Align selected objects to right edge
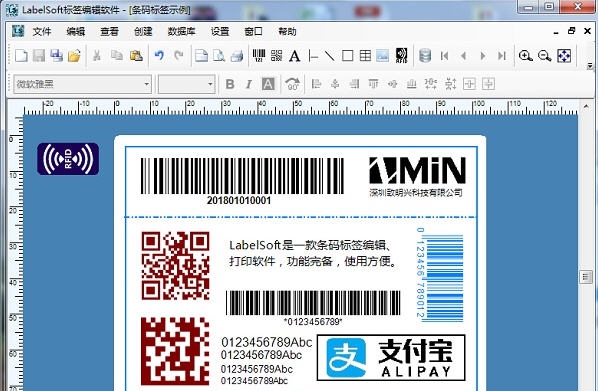The height and width of the screenshot is (391, 598). (x=354, y=84)
